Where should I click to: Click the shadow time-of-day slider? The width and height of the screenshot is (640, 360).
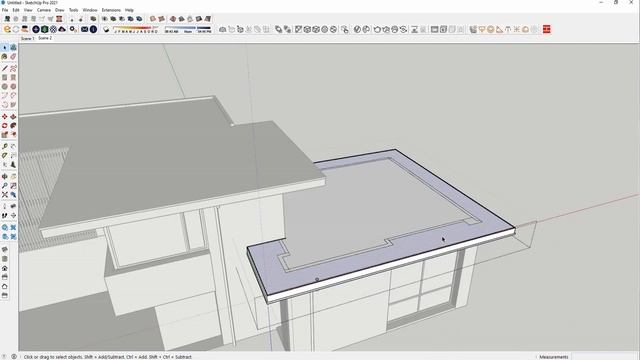[188, 29]
